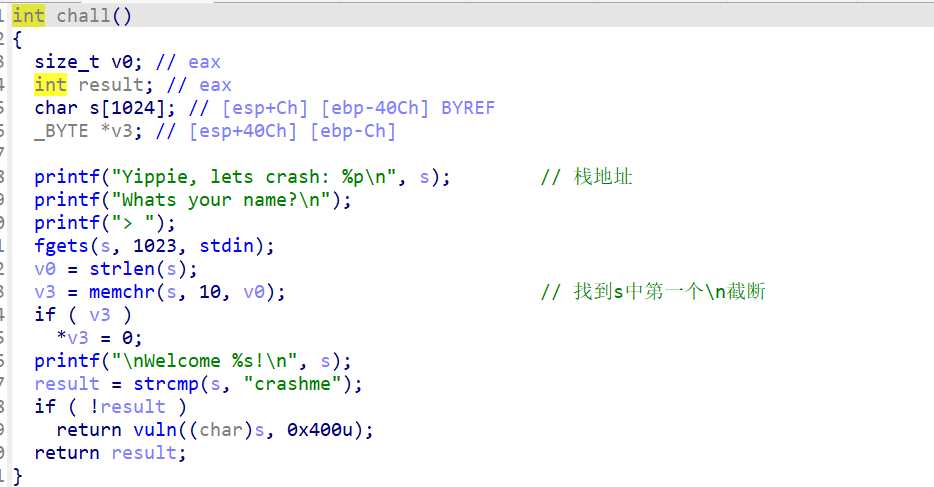Select the 栈地址 comment
The image size is (934, 487).
pos(603,177)
